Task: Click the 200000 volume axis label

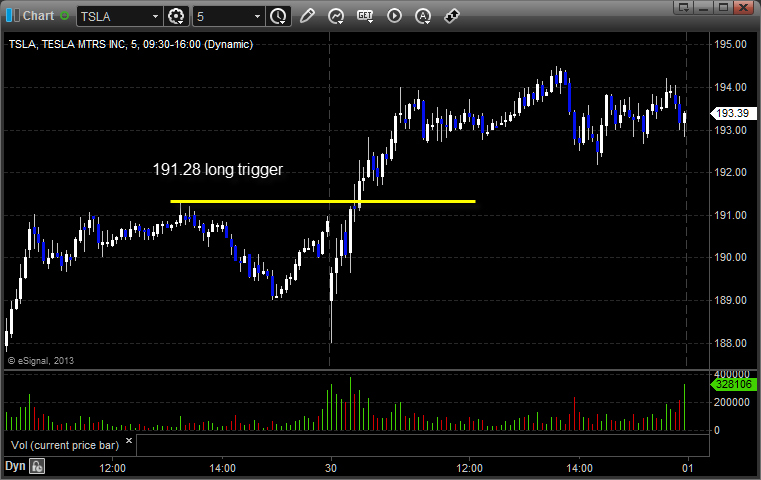Action: point(731,402)
